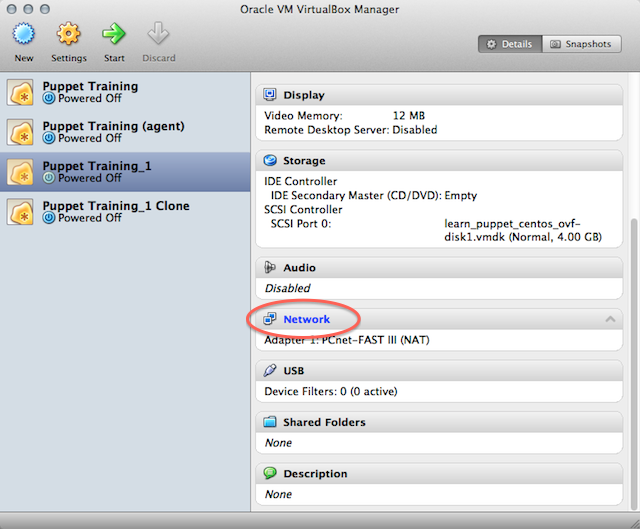Open the Display section header

point(439,95)
